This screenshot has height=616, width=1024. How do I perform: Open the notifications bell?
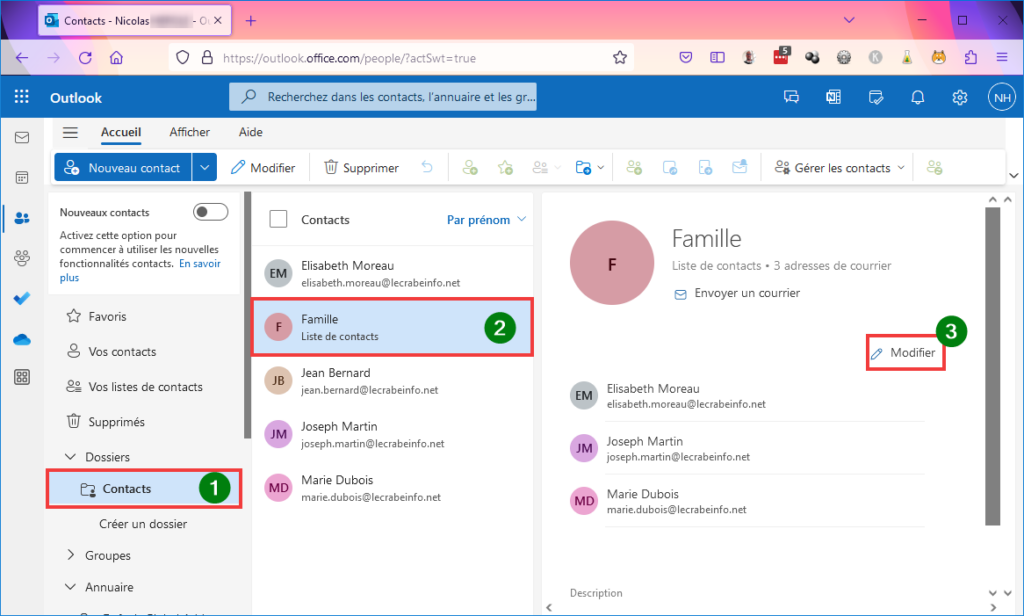(x=917, y=97)
